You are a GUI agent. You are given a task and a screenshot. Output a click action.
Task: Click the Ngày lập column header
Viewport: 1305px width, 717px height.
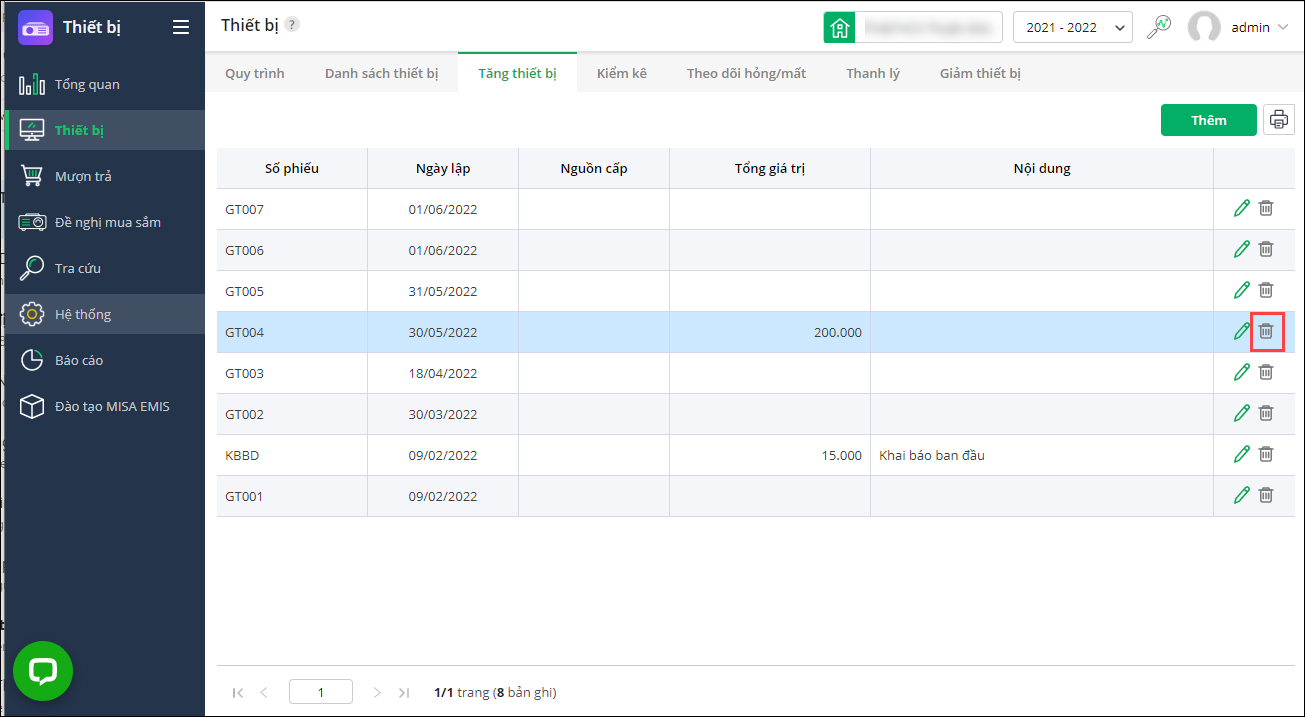point(443,168)
